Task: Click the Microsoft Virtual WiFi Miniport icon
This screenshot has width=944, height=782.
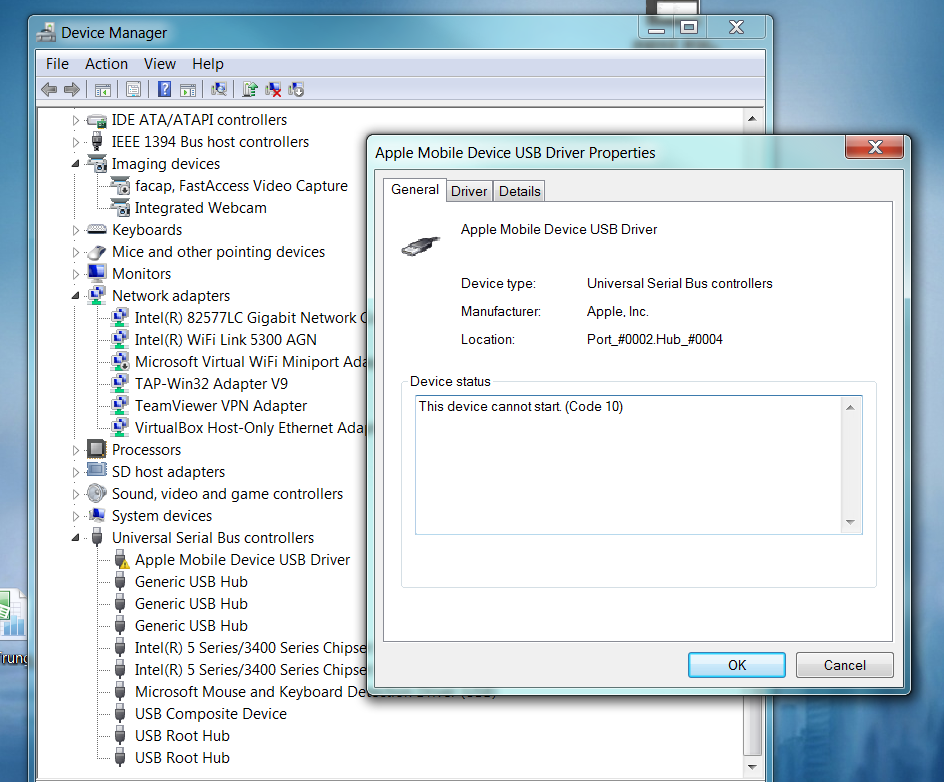Action: click(x=120, y=361)
